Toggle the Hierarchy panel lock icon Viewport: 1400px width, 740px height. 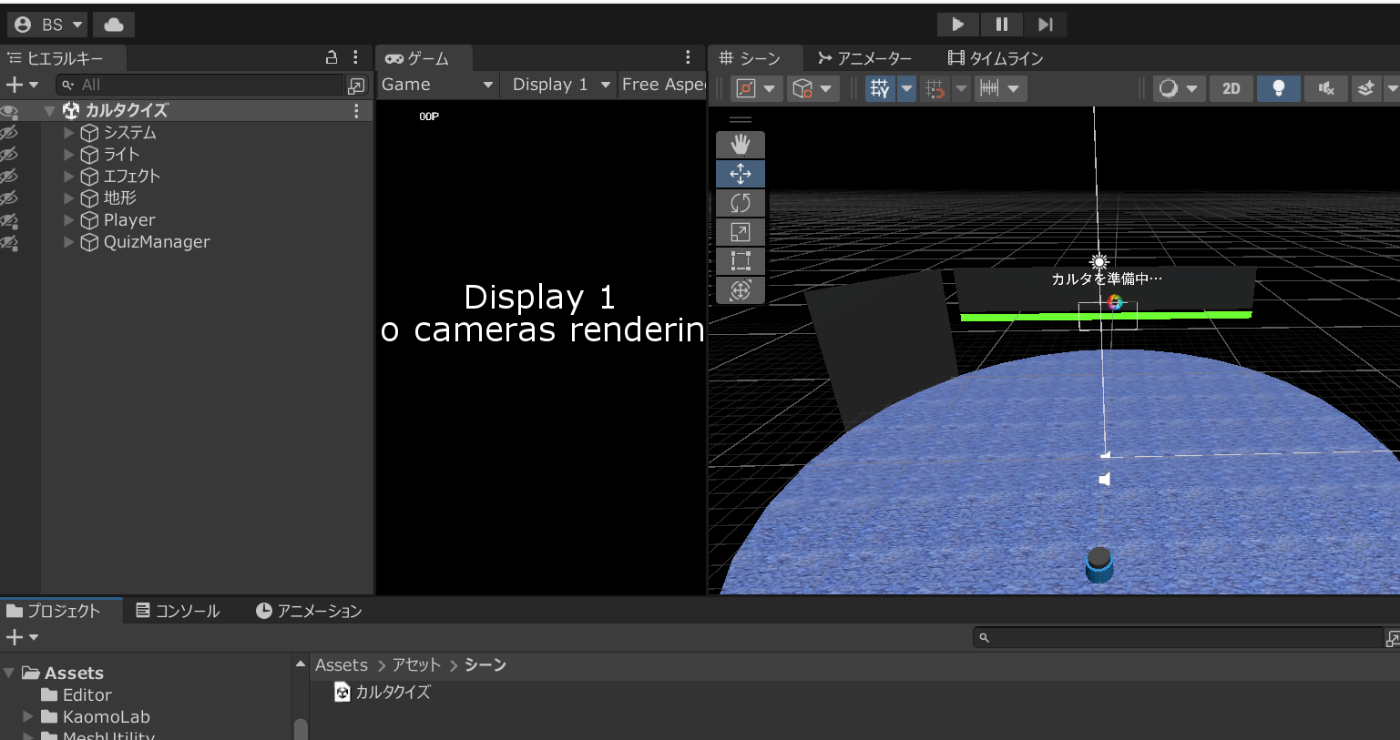(331, 58)
